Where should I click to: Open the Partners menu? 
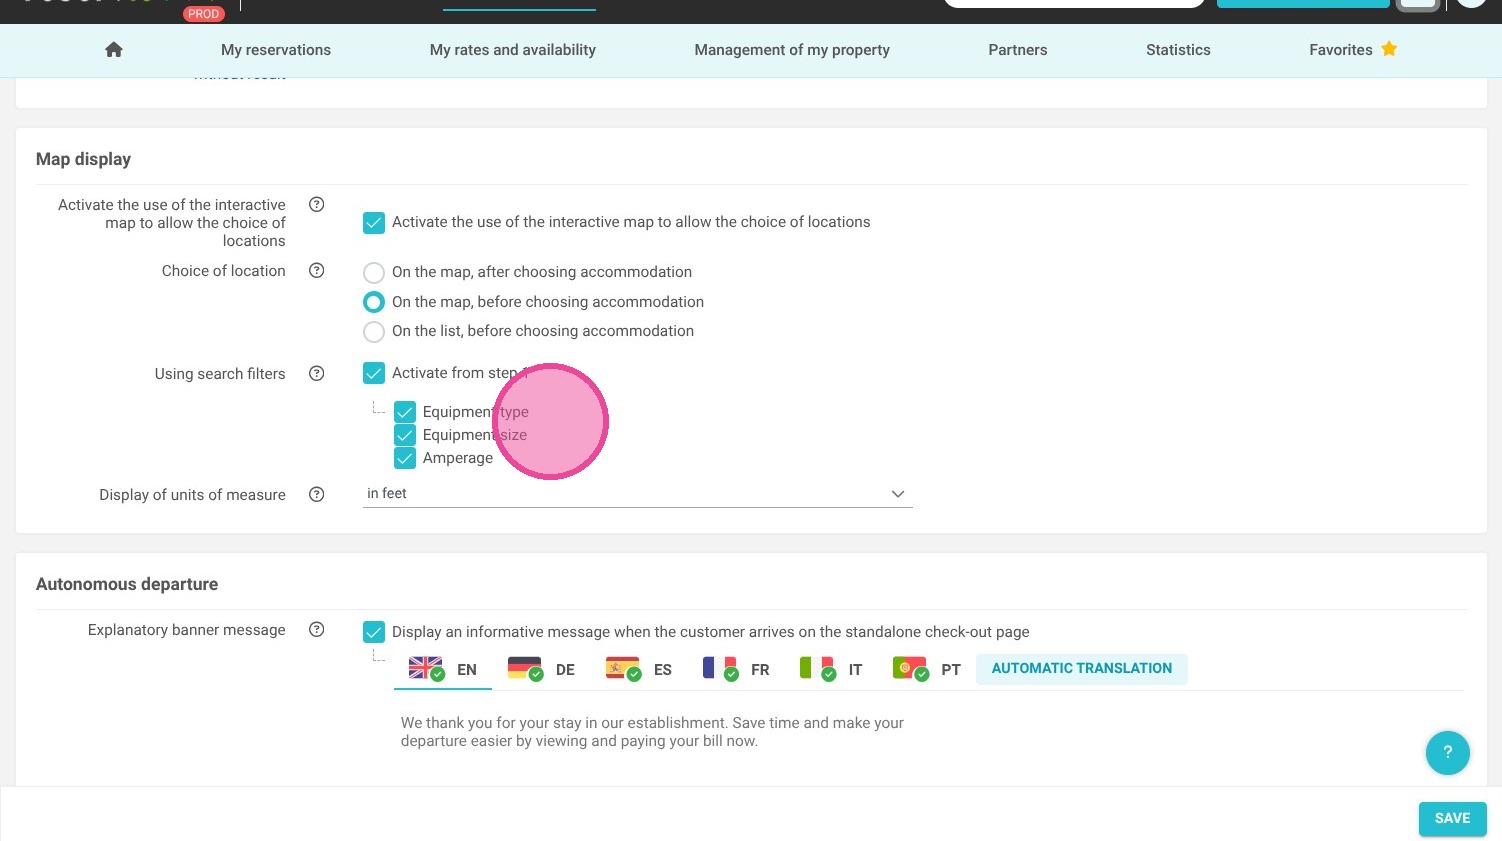tap(1018, 50)
